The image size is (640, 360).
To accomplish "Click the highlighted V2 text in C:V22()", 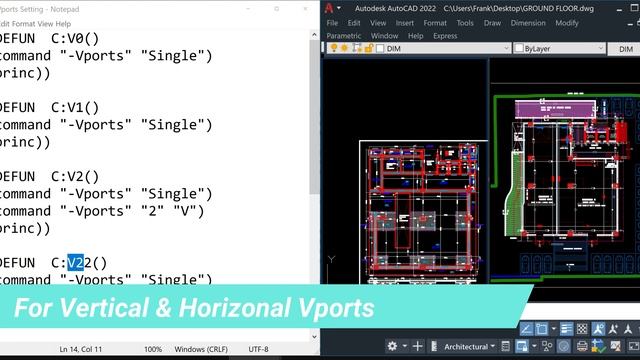I will click(x=75, y=262).
